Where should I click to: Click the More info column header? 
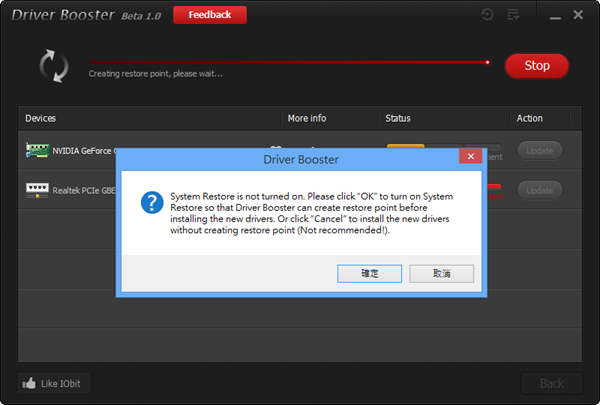[x=307, y=118]
